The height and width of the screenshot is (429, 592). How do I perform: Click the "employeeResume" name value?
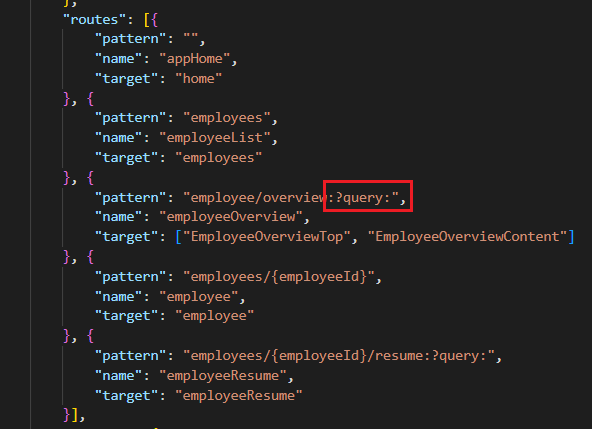tap(223, 376)
